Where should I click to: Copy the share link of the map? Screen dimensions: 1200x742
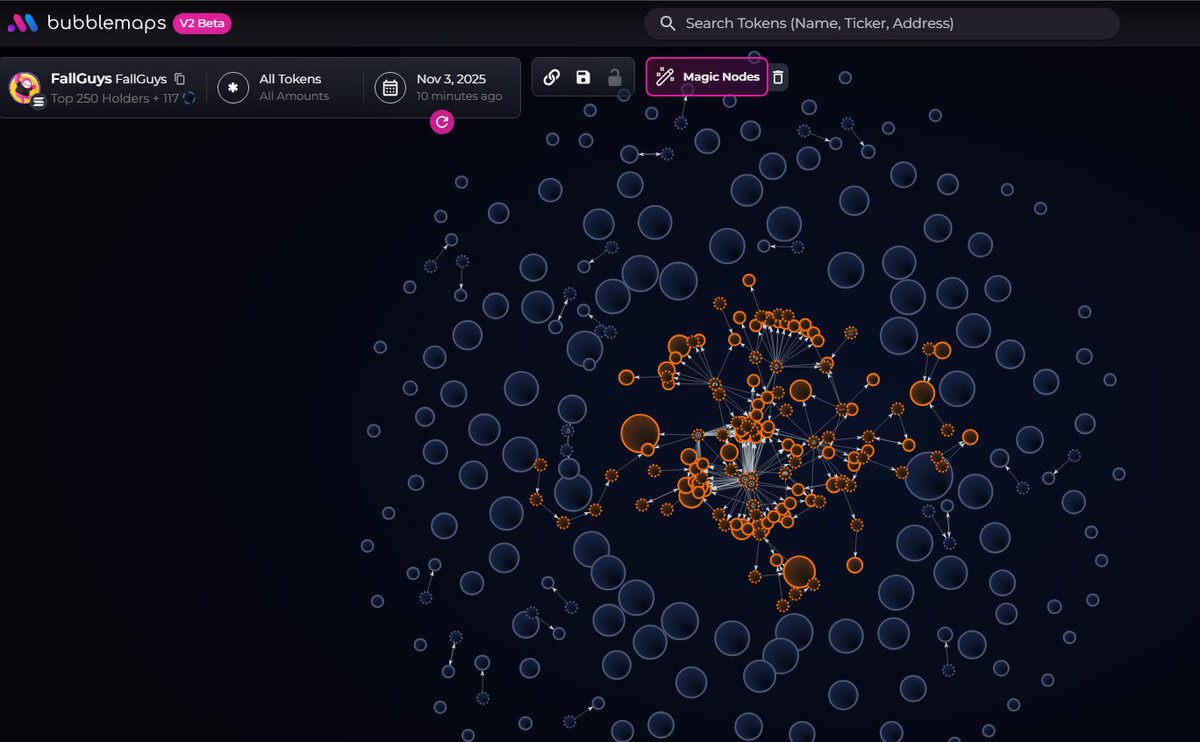point(552,77)
